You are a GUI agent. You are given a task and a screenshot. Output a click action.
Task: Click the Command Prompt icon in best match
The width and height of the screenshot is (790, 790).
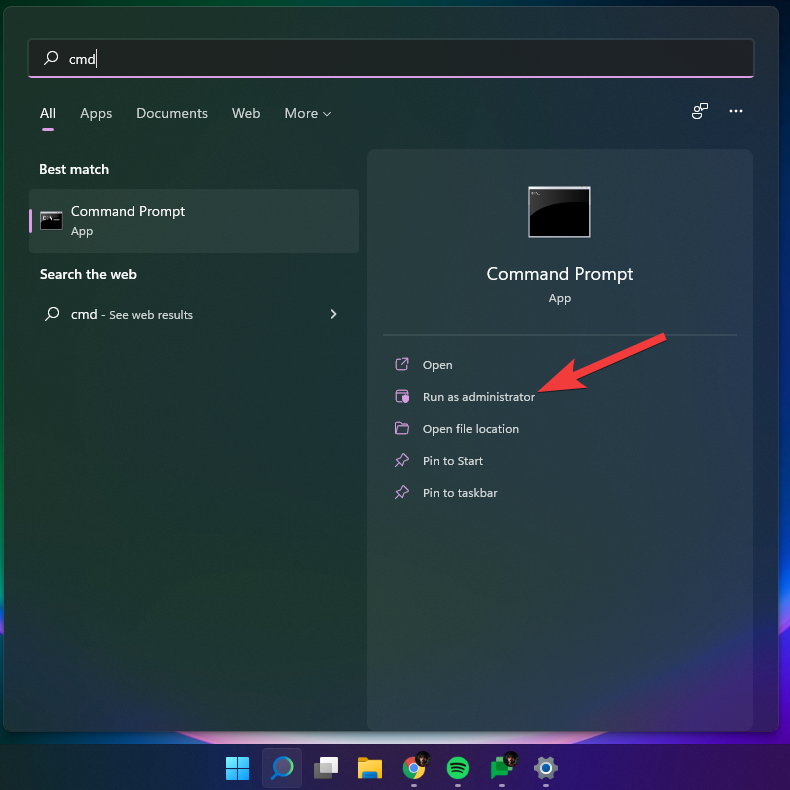51,221
